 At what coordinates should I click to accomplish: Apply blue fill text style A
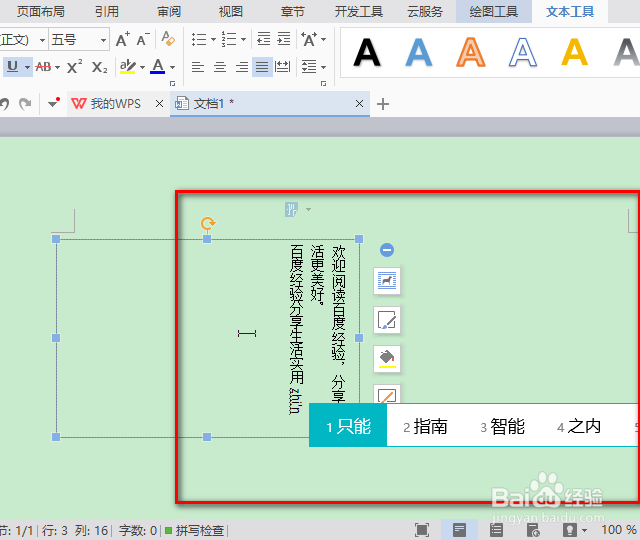[419, 52]
